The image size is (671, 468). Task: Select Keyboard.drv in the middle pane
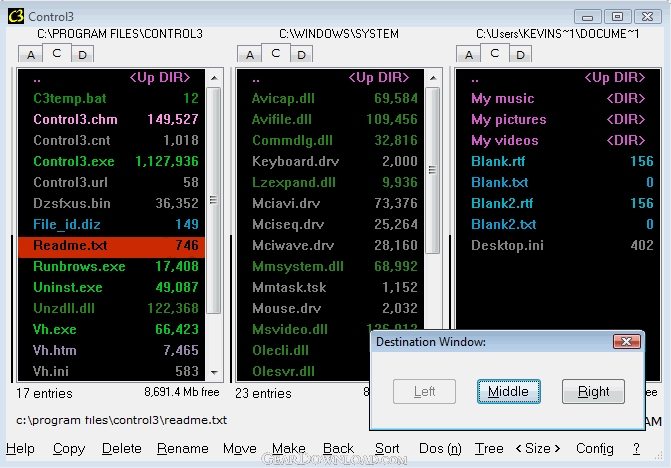point(330,161)
